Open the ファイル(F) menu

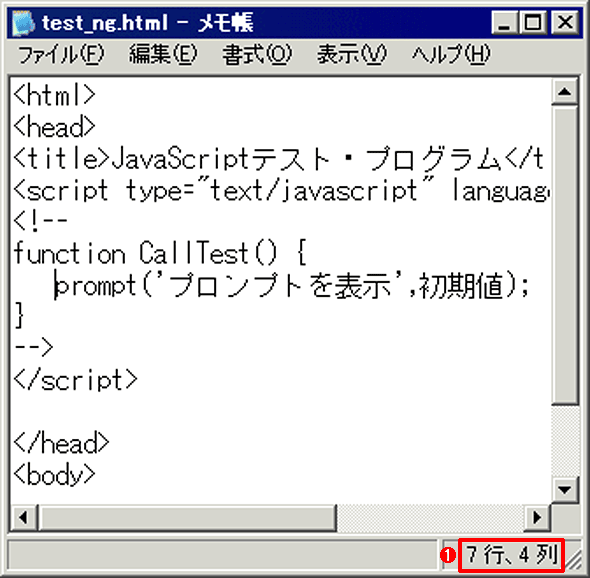tap(61, 55)
